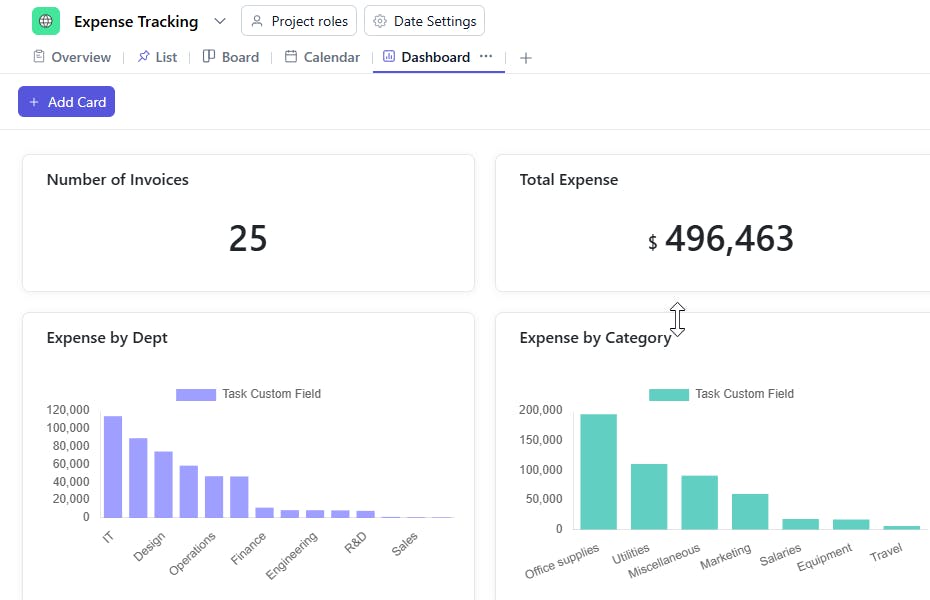Click the green globe project icon
The image size is (930, 600).
coord(46,21)
